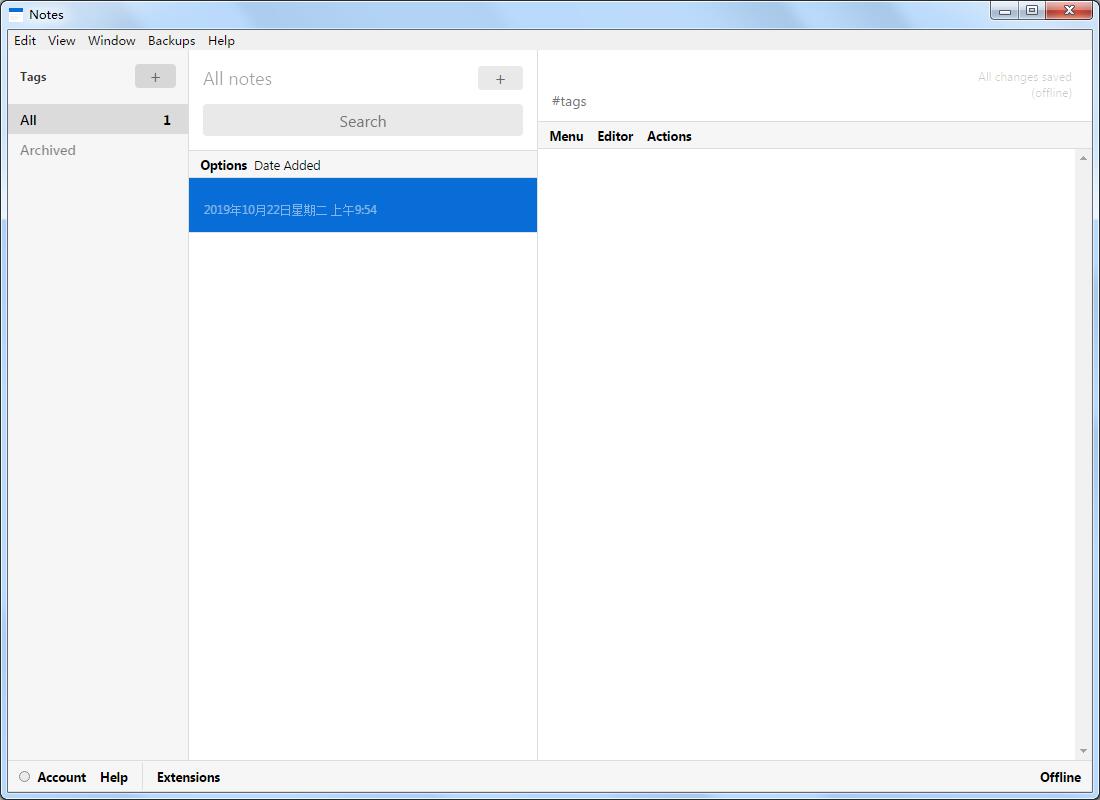Screen dimensions: 1100x800
Task: Click Account in the bottom bar
Action: 61,777
